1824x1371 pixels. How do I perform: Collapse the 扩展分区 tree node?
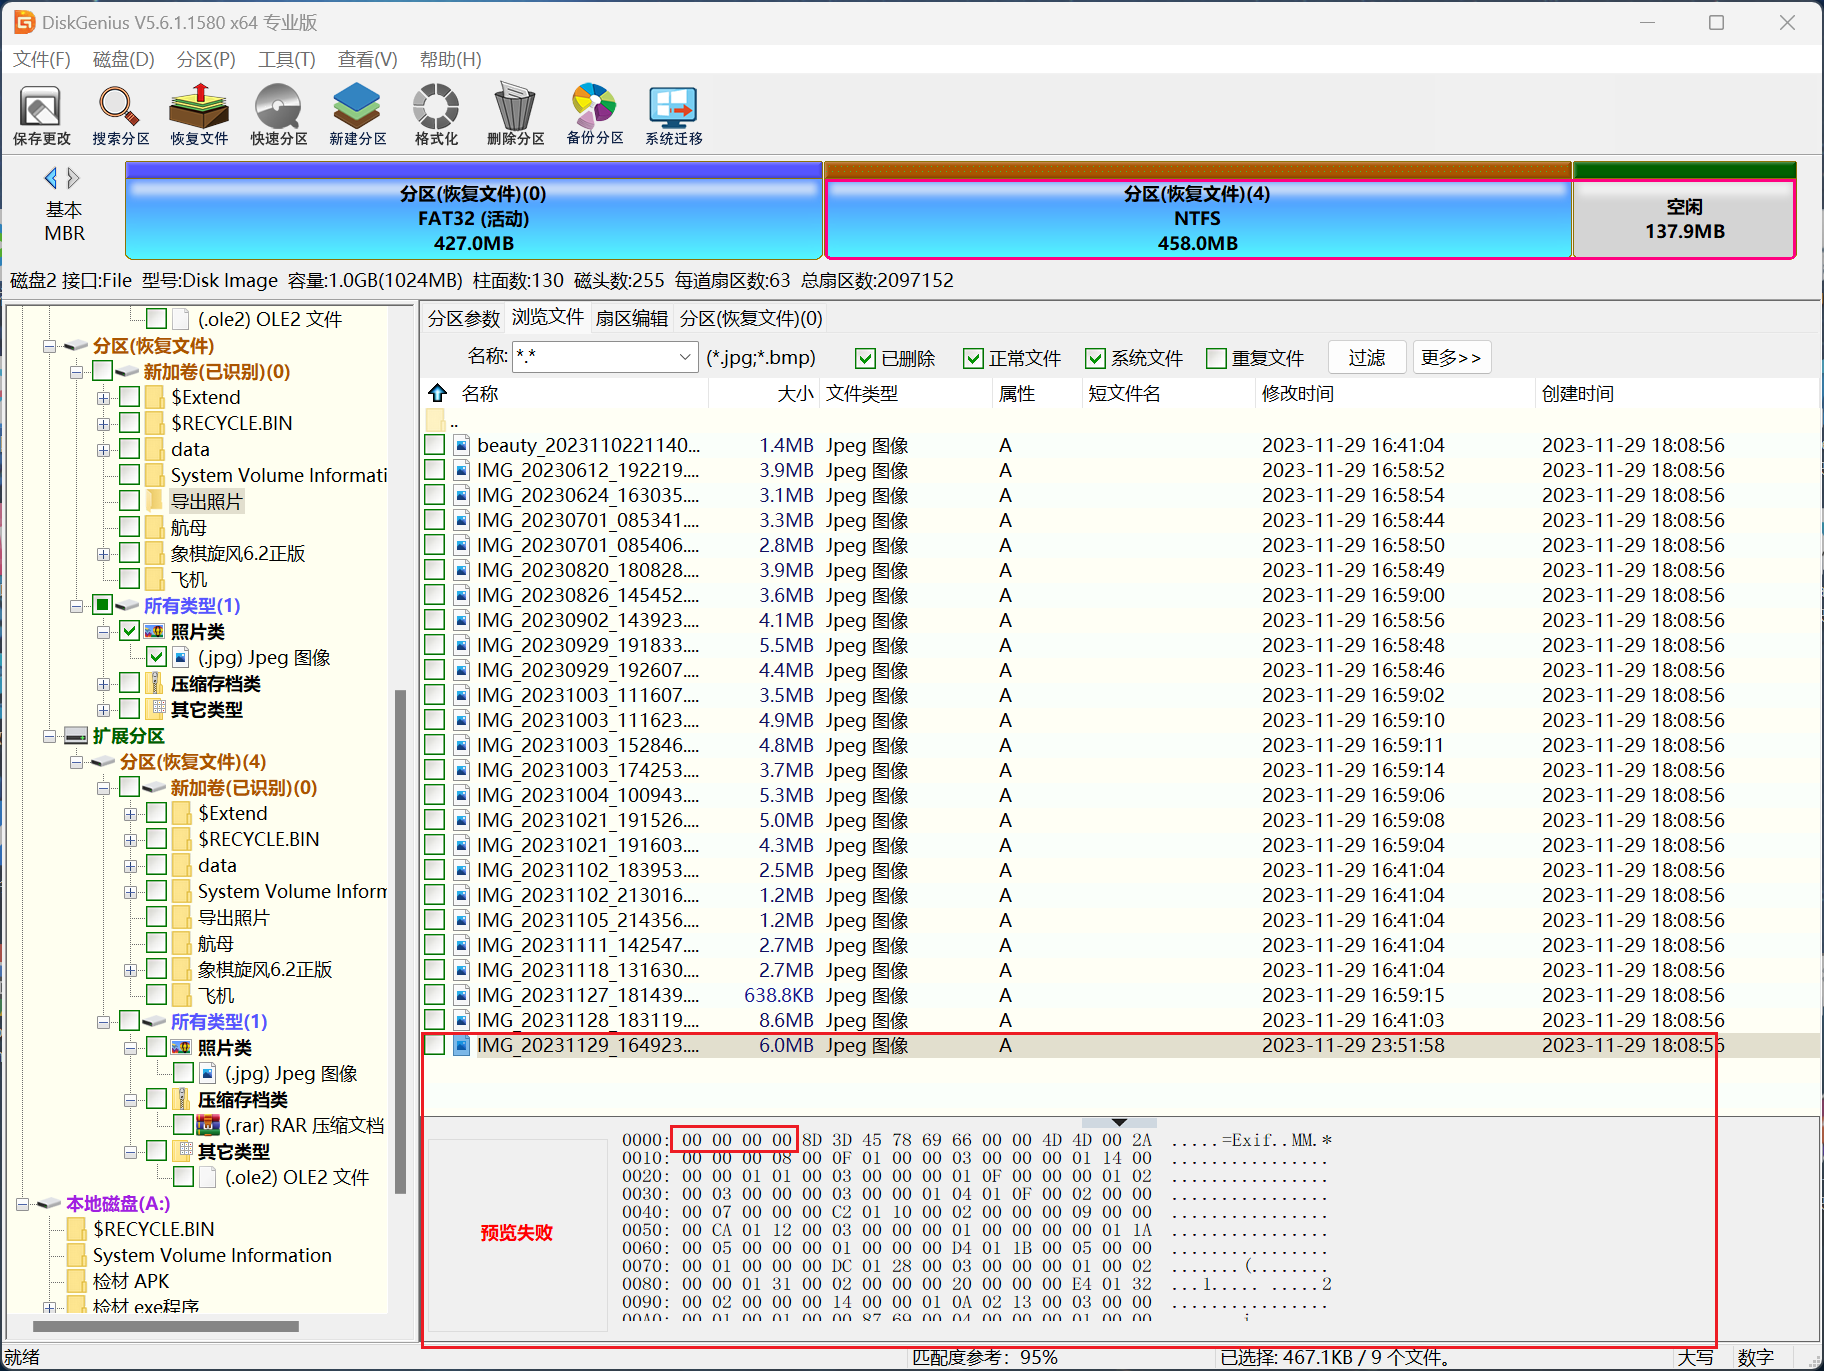(49, 736)
